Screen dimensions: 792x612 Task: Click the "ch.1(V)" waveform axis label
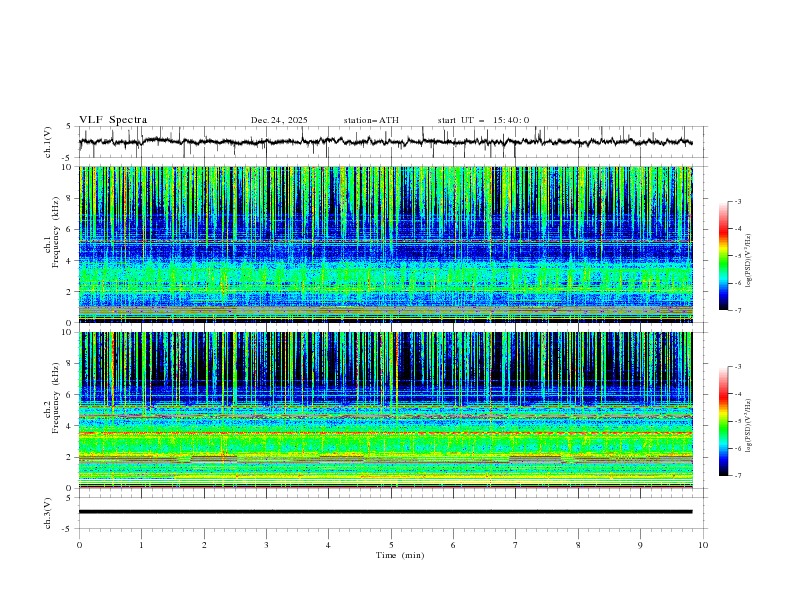49,142
